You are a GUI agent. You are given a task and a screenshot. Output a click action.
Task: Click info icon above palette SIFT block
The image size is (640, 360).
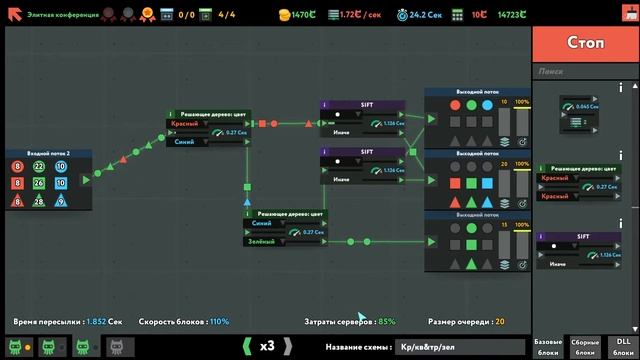tap(621, 223)
